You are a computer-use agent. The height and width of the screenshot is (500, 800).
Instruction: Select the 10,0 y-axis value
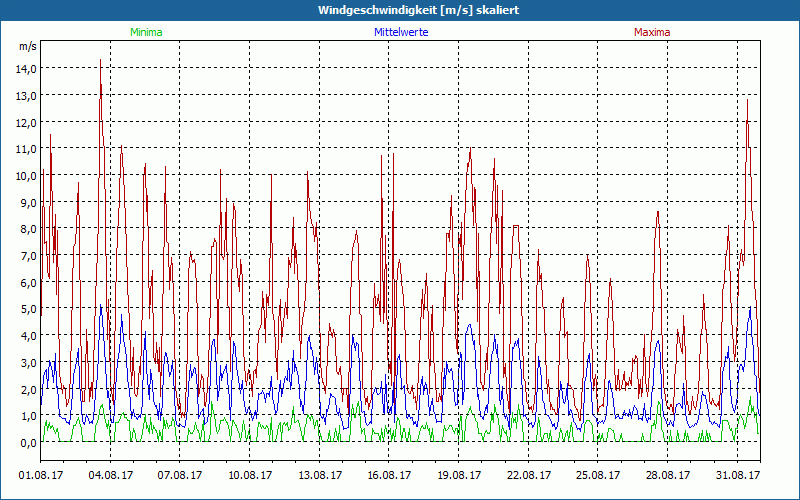(x=26, y=176)
